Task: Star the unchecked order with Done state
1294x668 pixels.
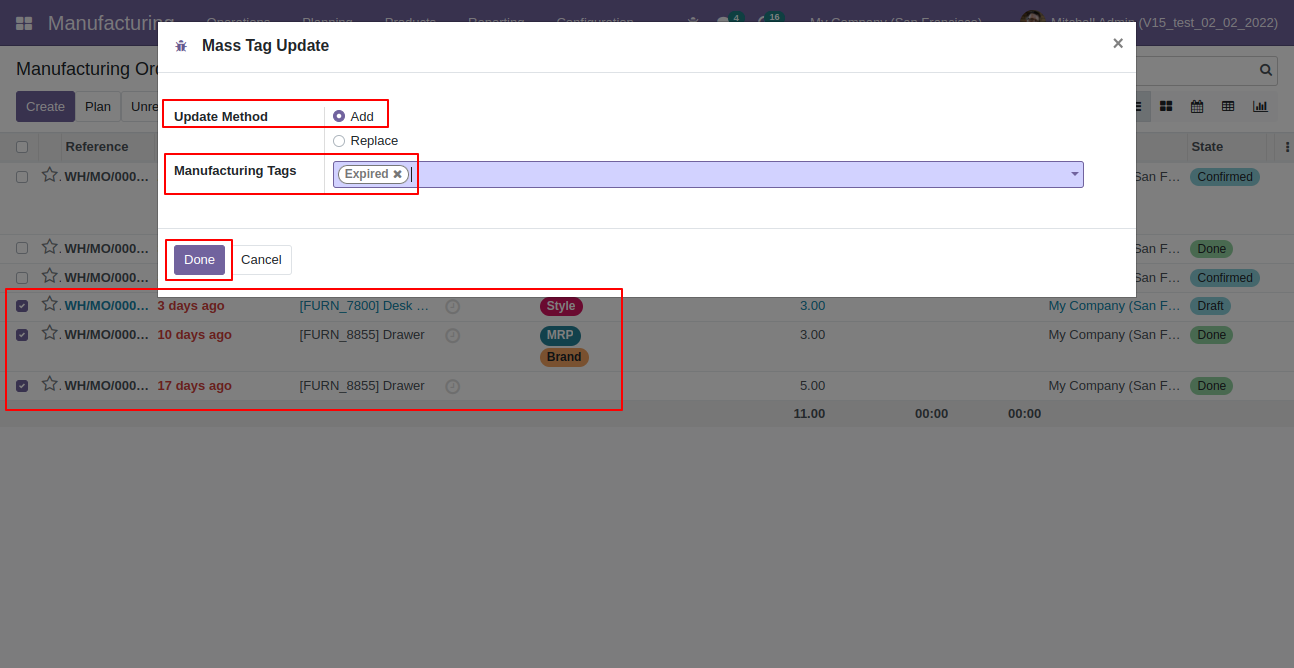Action: pos(49,247)
